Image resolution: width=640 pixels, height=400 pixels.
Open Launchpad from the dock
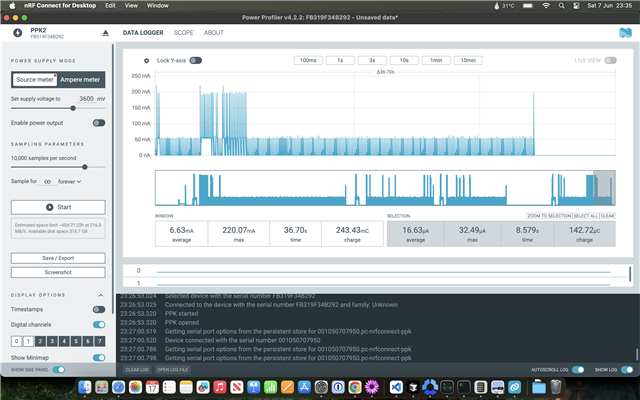[x=102, y=387]
